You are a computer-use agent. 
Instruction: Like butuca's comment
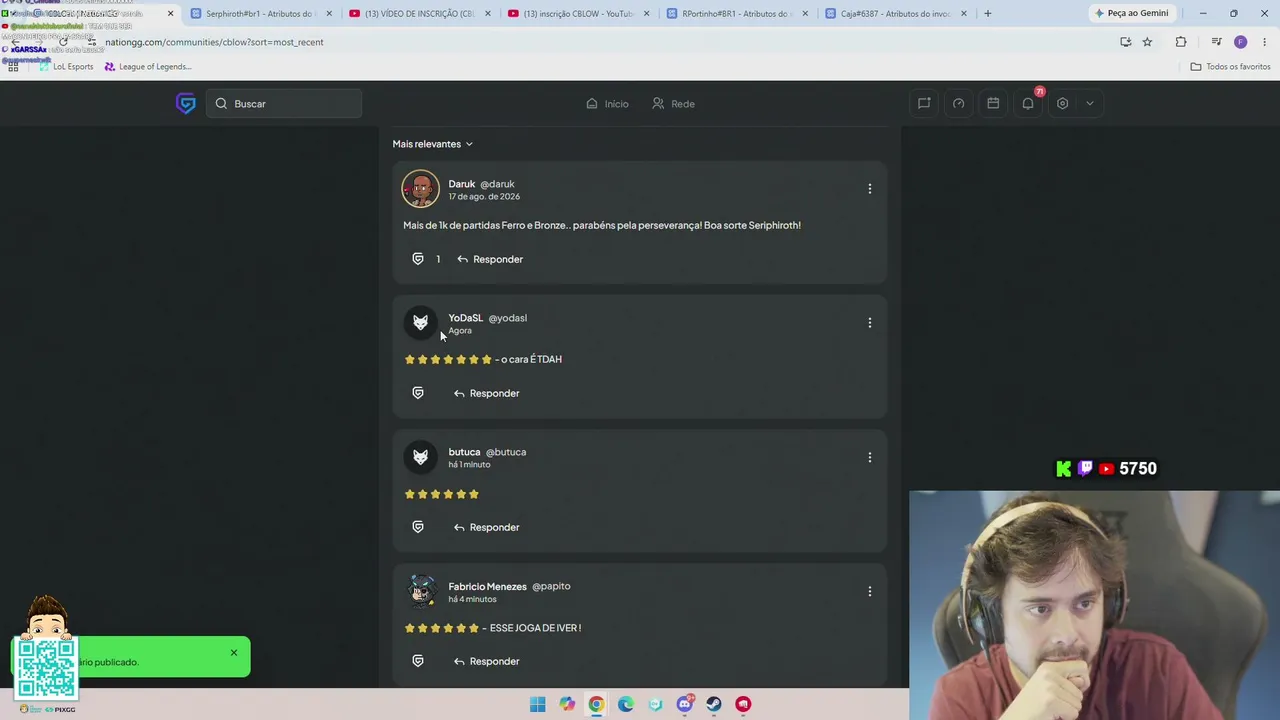[418, 527]
